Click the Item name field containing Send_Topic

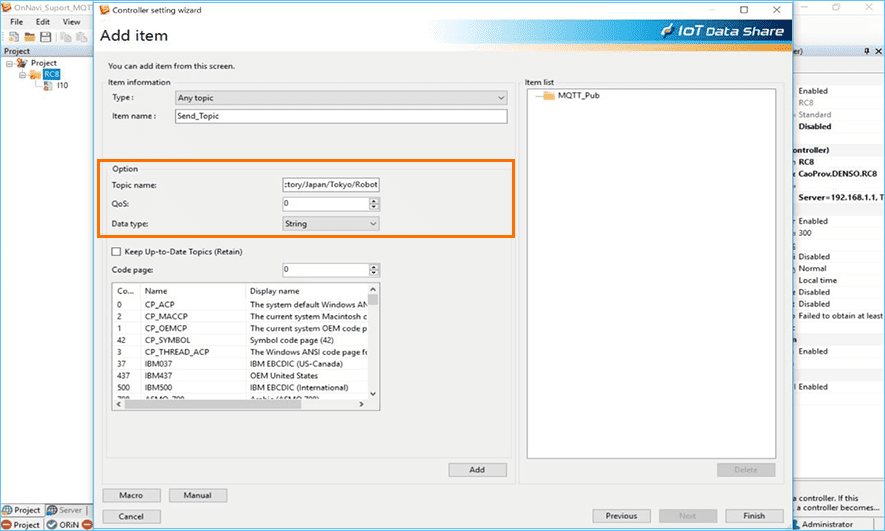341,116
